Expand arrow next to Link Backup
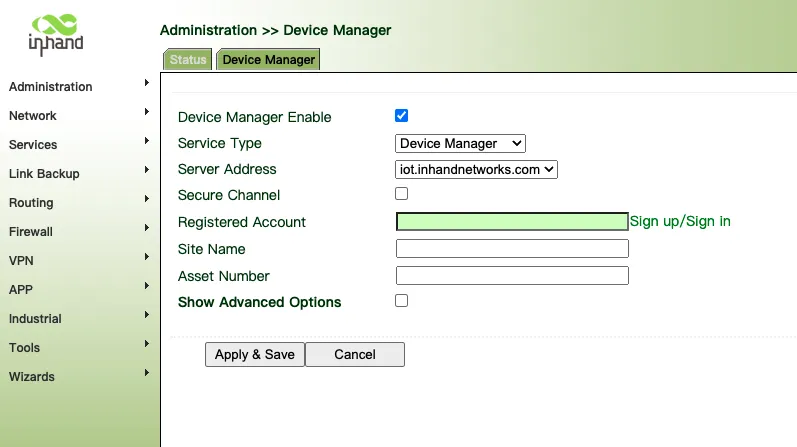Screen dimensions: 797x447 [x=146, y=169]
